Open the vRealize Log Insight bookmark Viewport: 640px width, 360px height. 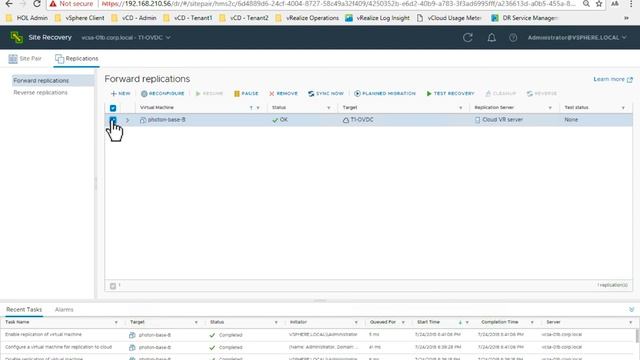(x=378, y=18)
